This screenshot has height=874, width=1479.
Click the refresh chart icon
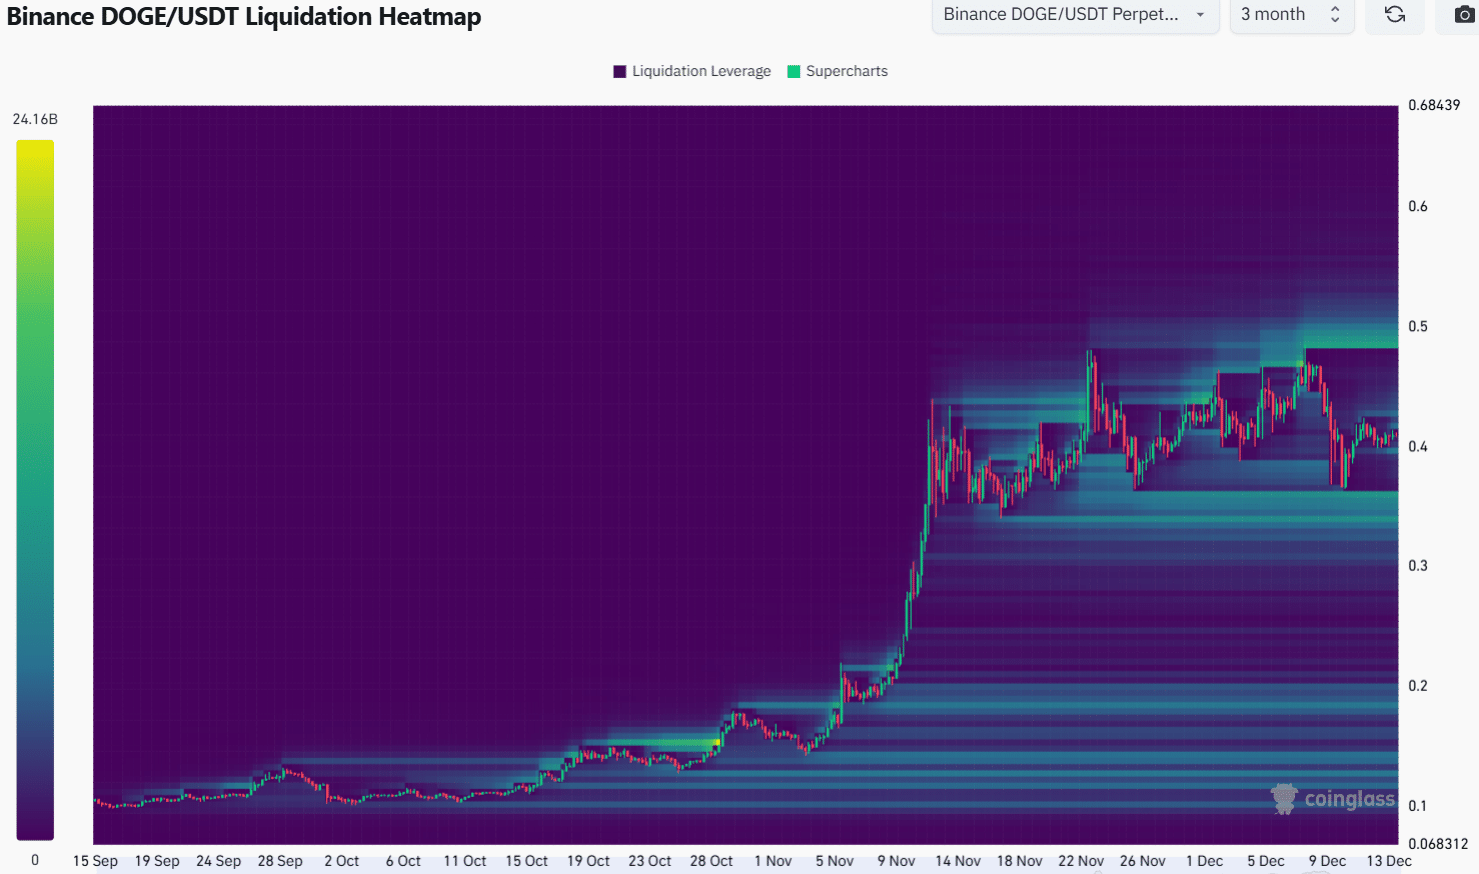coord(1394,14)
